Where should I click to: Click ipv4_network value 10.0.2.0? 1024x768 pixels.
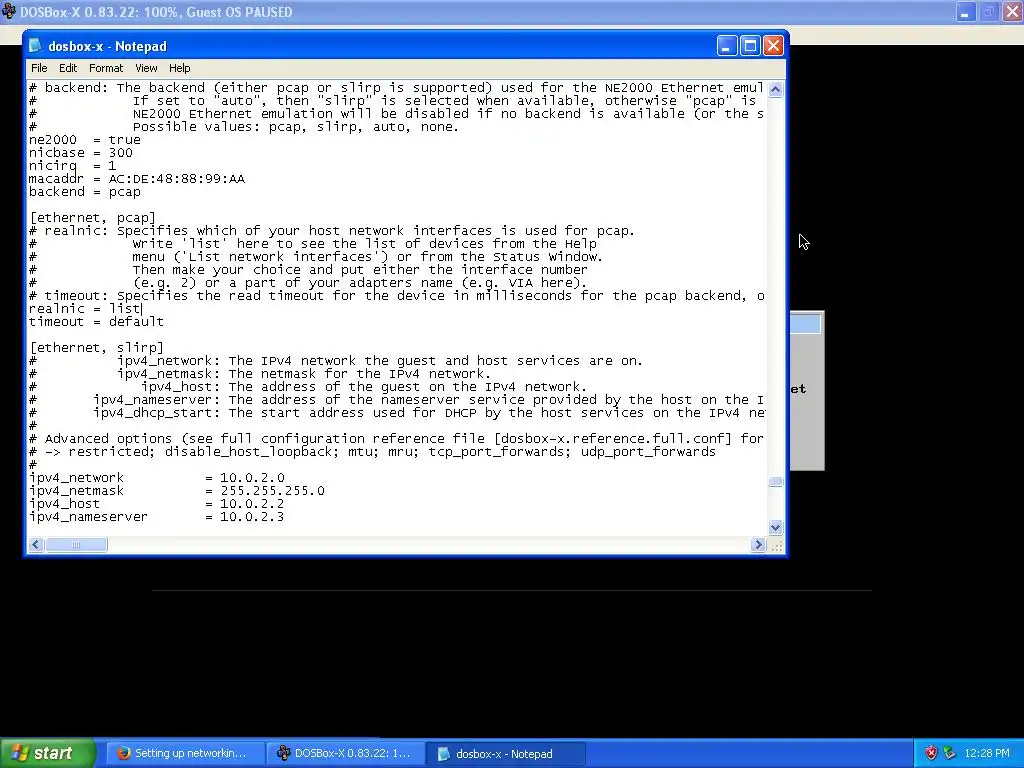[x=252, y=478]
